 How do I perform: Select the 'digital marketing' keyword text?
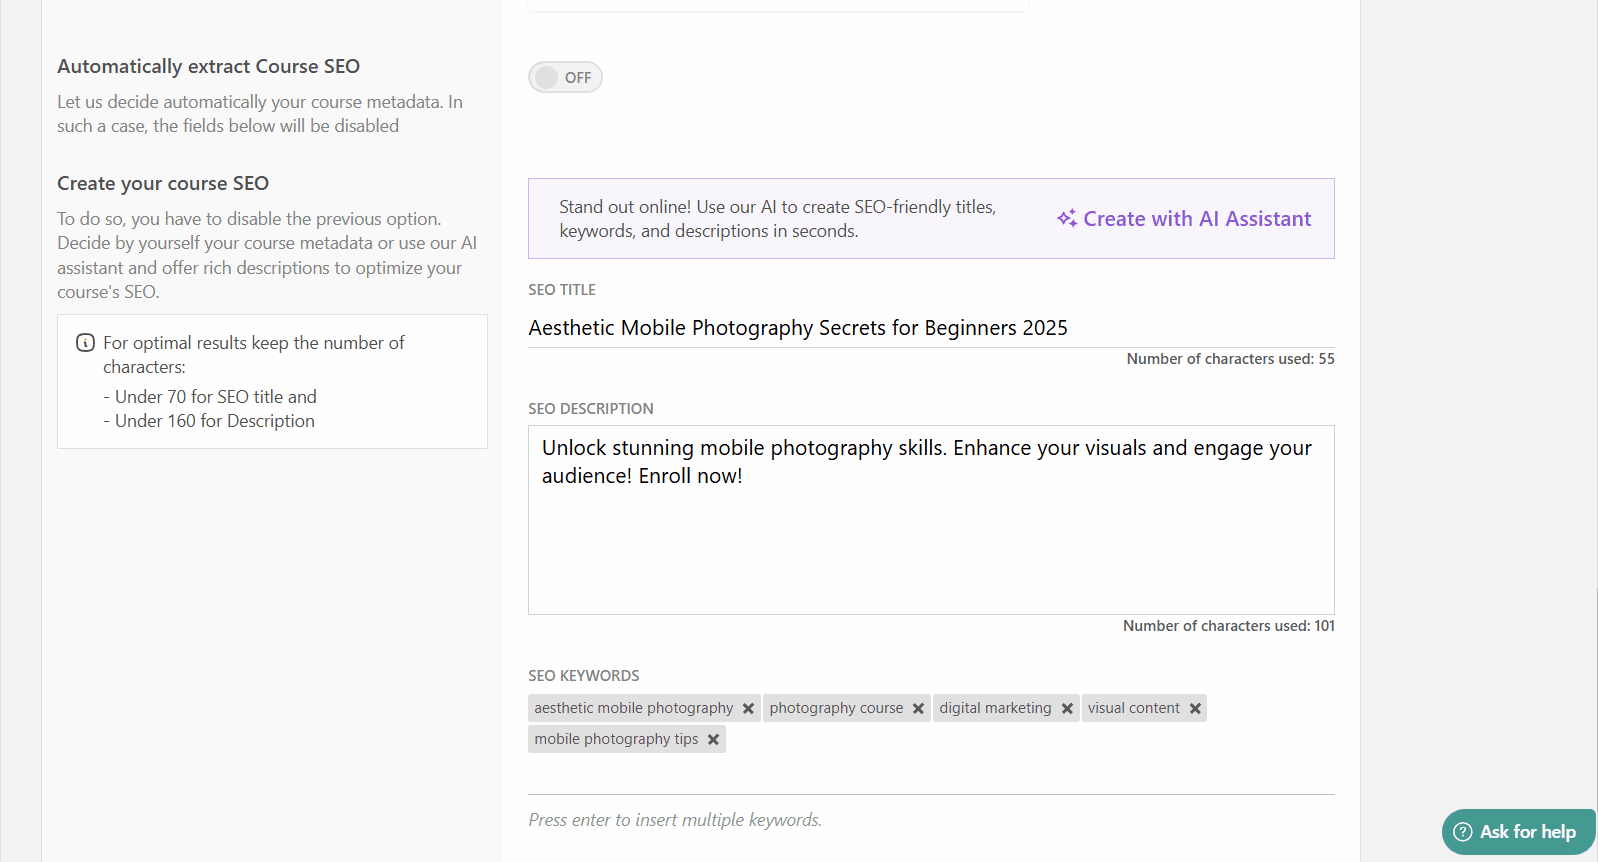[995, 708]
